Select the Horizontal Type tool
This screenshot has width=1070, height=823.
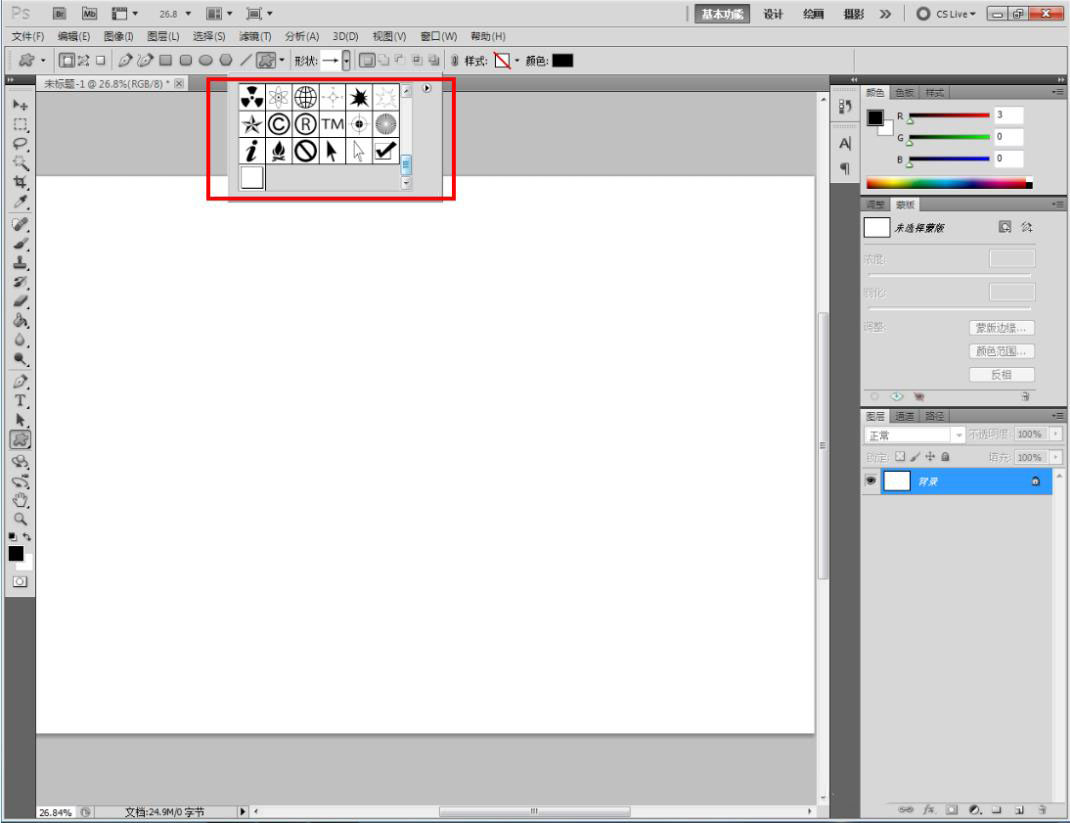pos(20,401)
